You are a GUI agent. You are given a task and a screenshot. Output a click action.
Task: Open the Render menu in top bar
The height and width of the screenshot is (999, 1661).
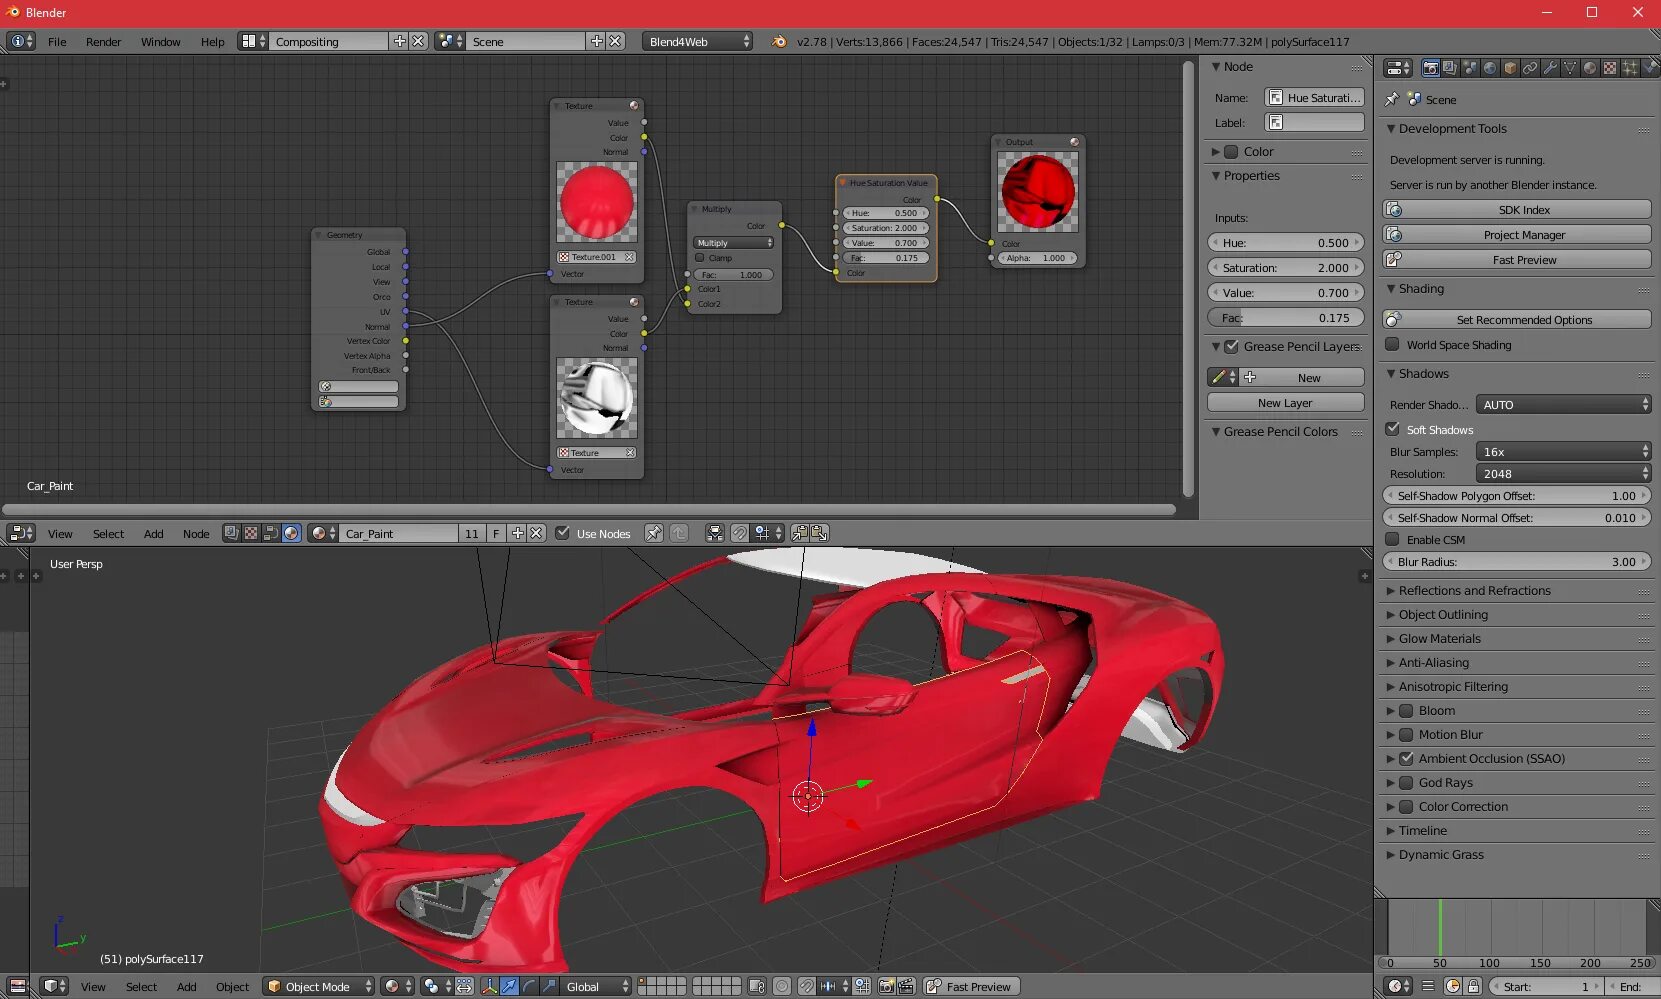point(103,42)
